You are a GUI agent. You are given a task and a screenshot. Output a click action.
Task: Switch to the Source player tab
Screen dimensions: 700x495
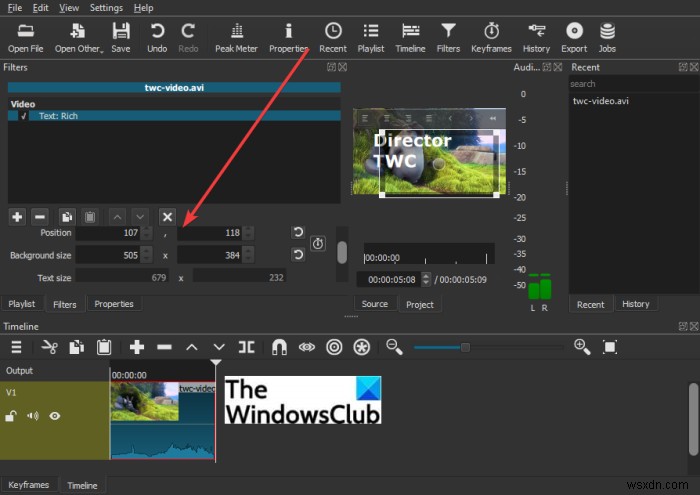tap(375, 304)
